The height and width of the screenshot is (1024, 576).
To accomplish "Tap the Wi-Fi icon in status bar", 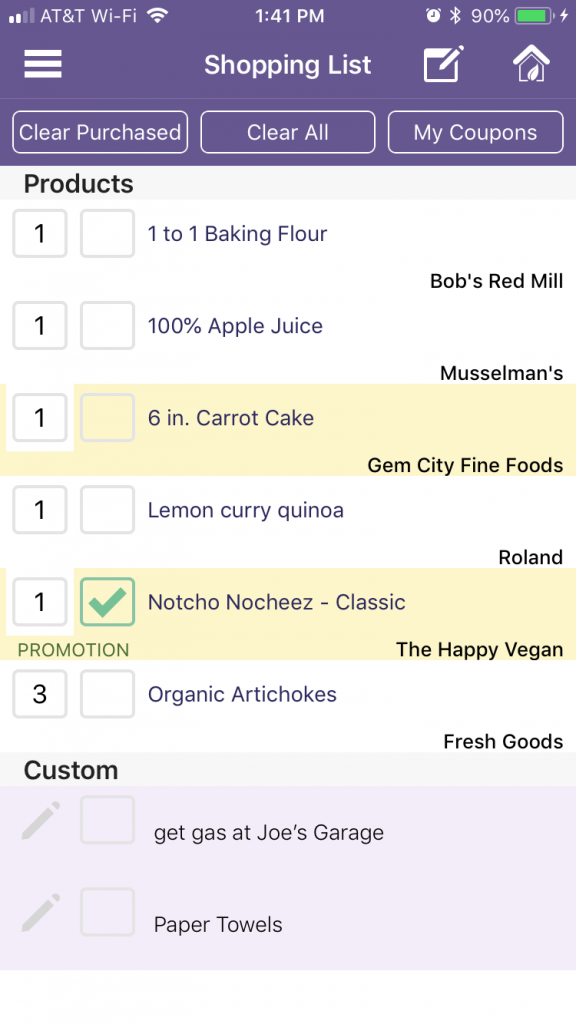I will (157, 16).
